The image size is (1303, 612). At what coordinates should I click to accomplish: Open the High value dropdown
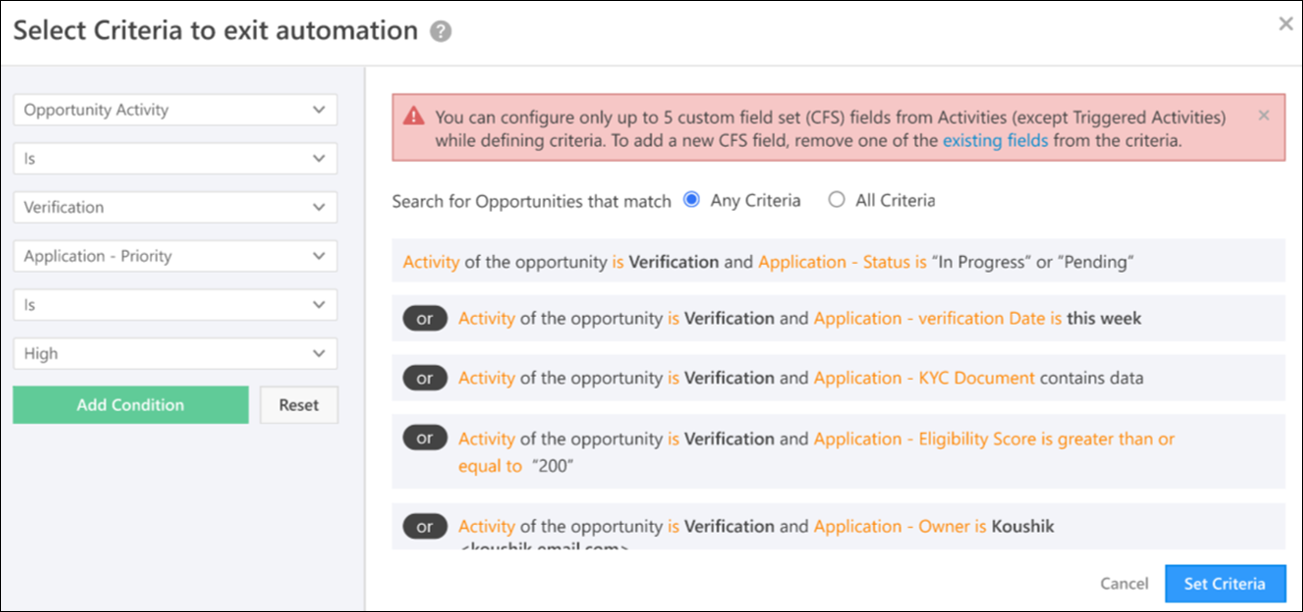point(175,353)
